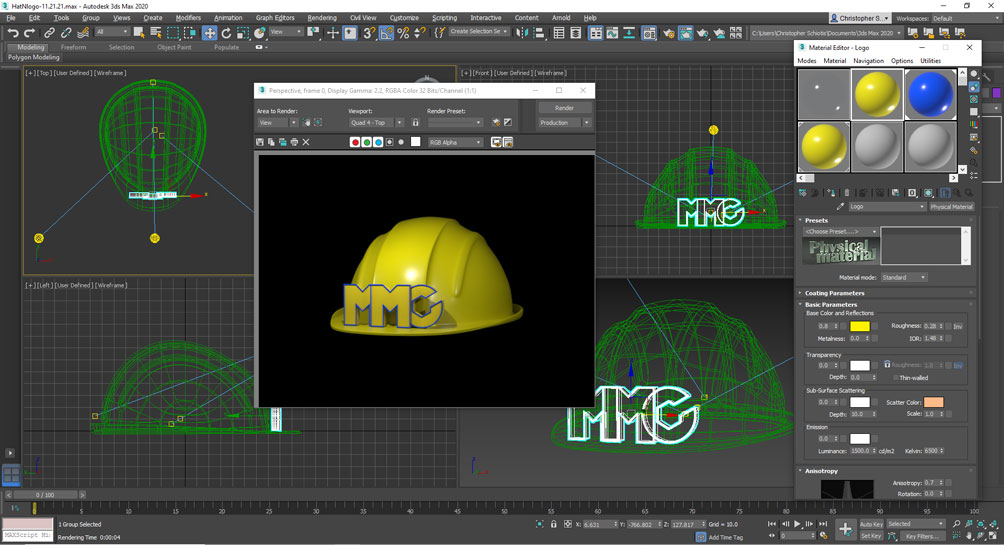Image resolution: width=1004 pixels, height=545 pixels.
Task: Activate the Select and Link tool
Action: pyautogui.click(x=49, y=33)
